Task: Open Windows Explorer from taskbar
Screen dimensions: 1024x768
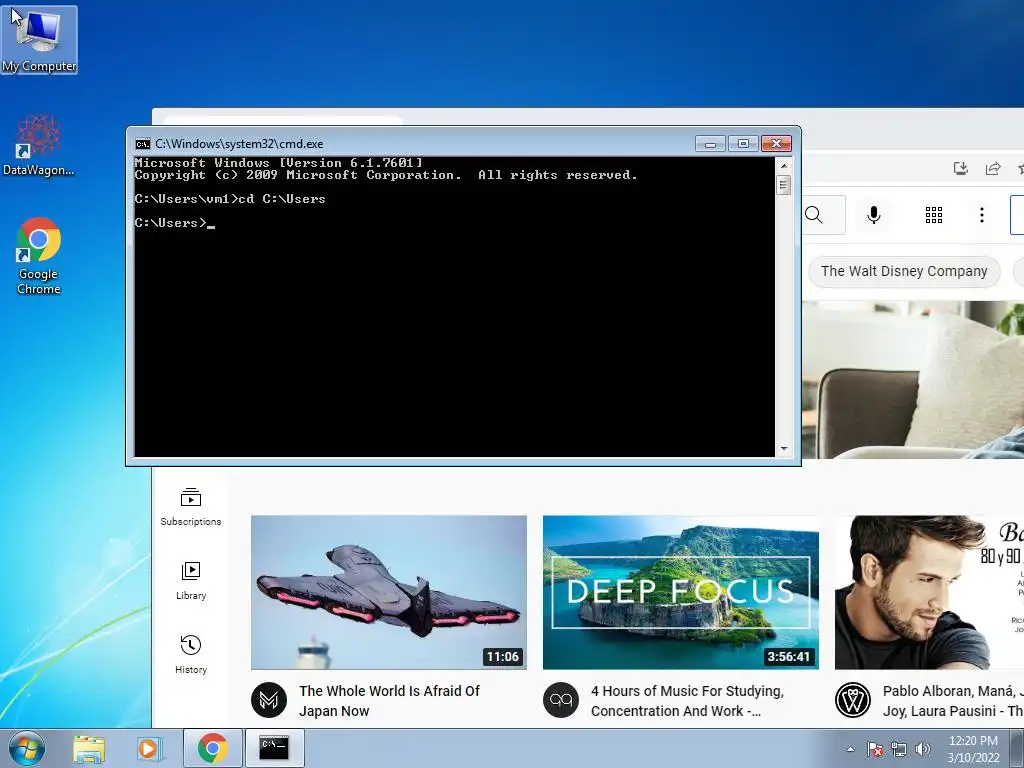Action: pos(89,748)
